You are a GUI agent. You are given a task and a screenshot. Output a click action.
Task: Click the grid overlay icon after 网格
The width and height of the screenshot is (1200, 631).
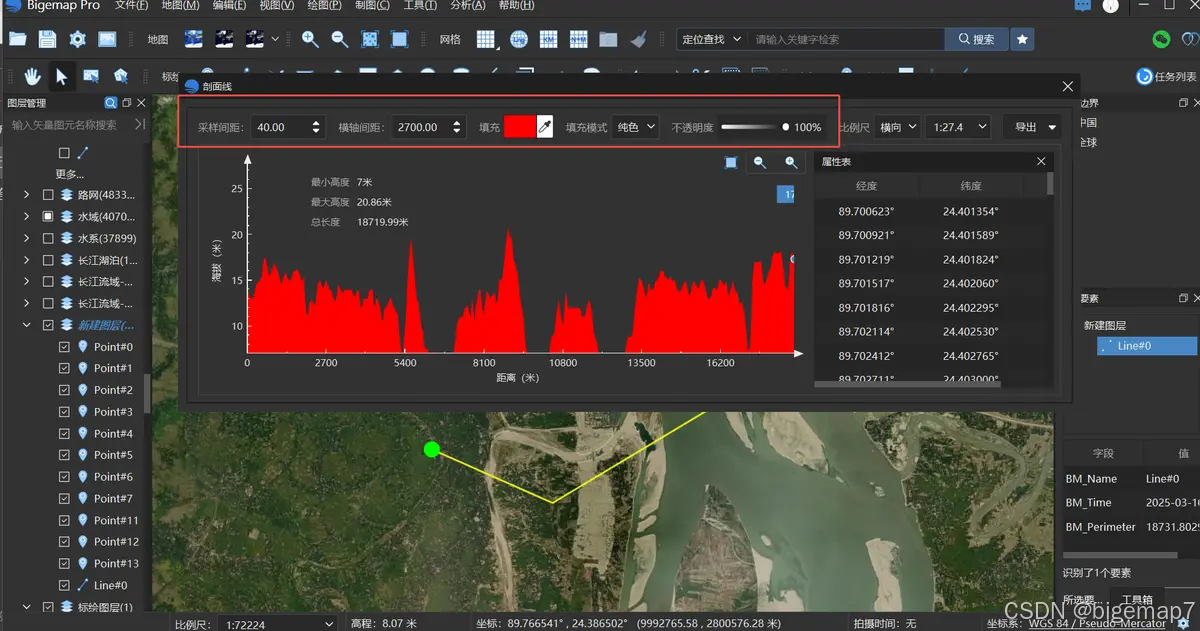tap(486, 39)
